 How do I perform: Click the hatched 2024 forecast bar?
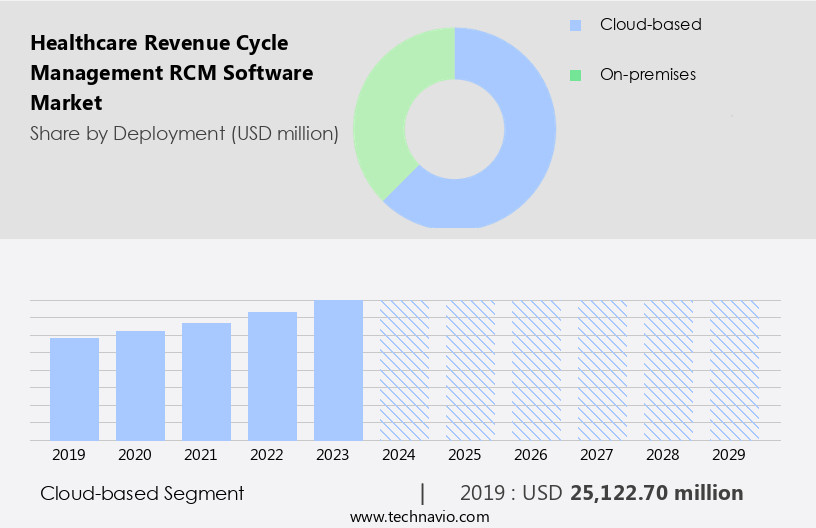pos(404,370)
